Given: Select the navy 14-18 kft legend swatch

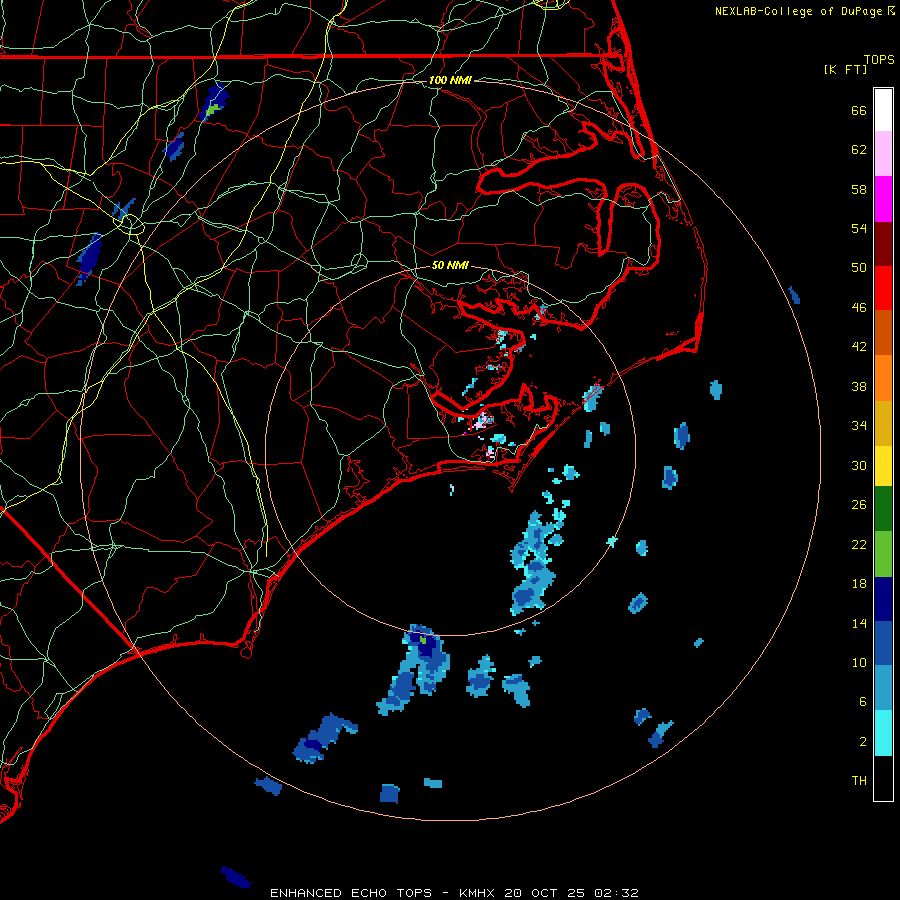Looking at the screenshot, I should coord(883,599).
